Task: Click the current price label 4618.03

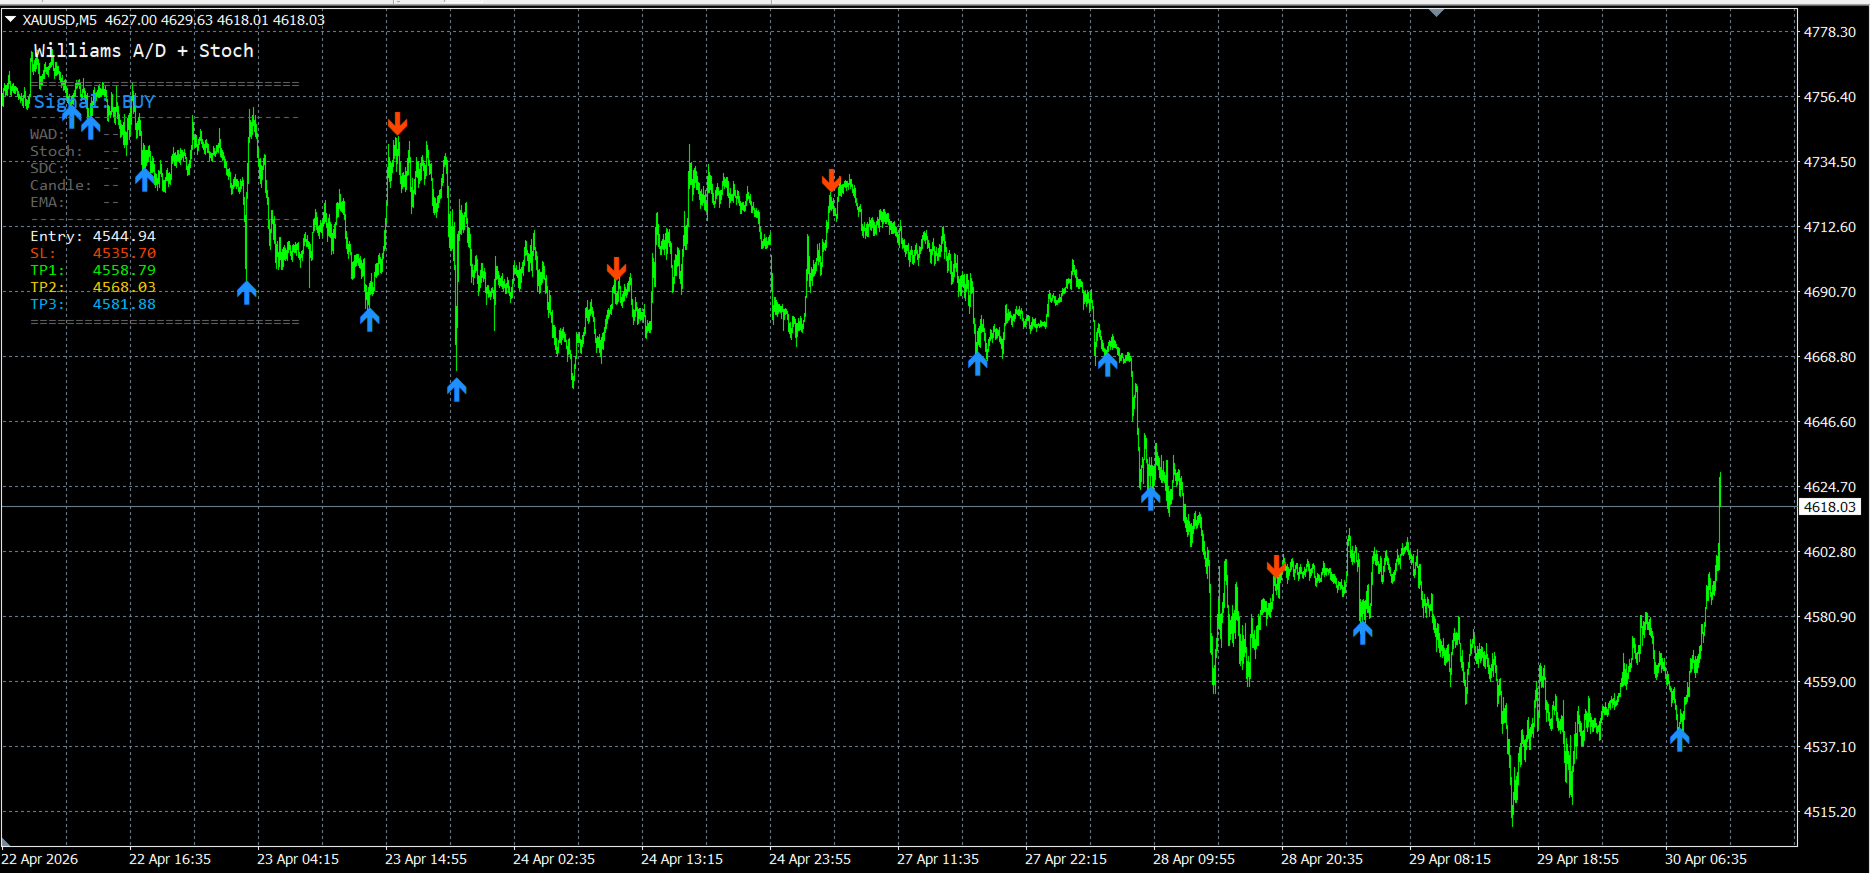Action: point(1830,507)
